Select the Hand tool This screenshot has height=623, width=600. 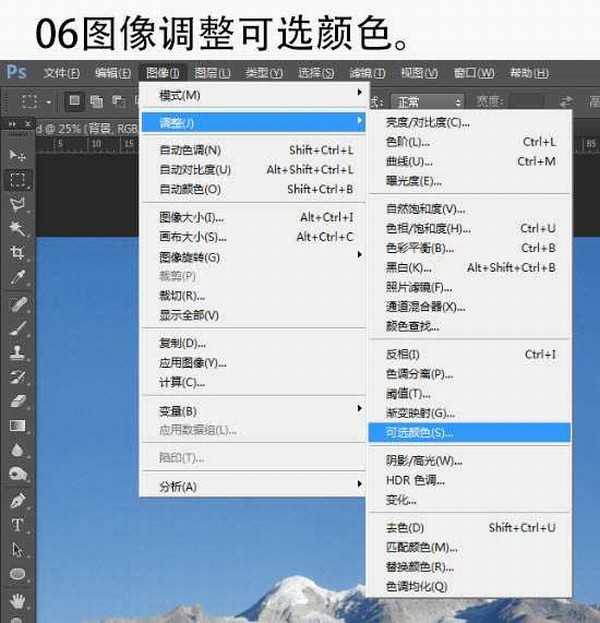17,600
